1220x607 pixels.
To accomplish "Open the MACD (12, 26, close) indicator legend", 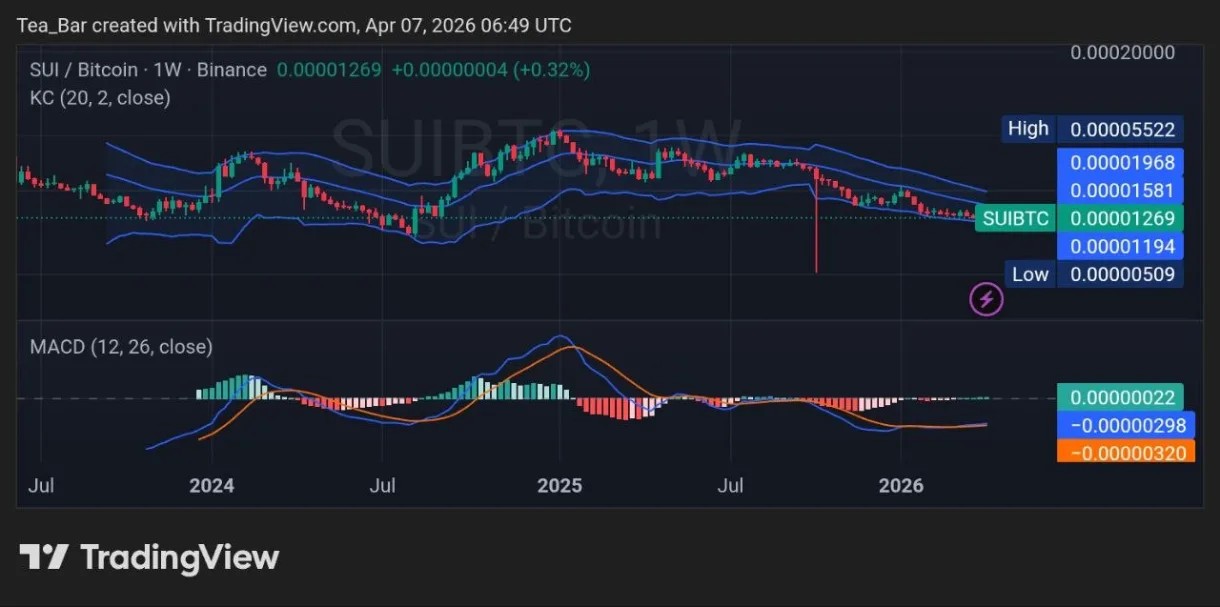I will click(x=122, y=347).
